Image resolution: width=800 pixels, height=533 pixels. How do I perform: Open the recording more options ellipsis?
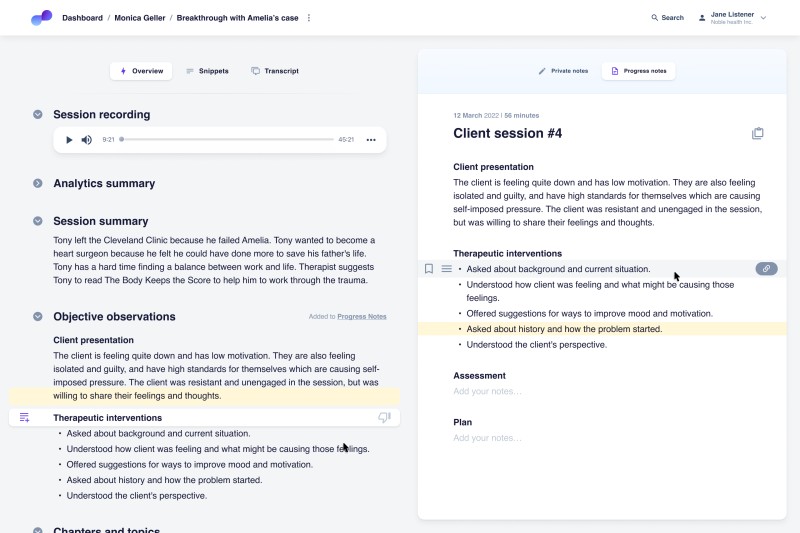click(371, 140)
